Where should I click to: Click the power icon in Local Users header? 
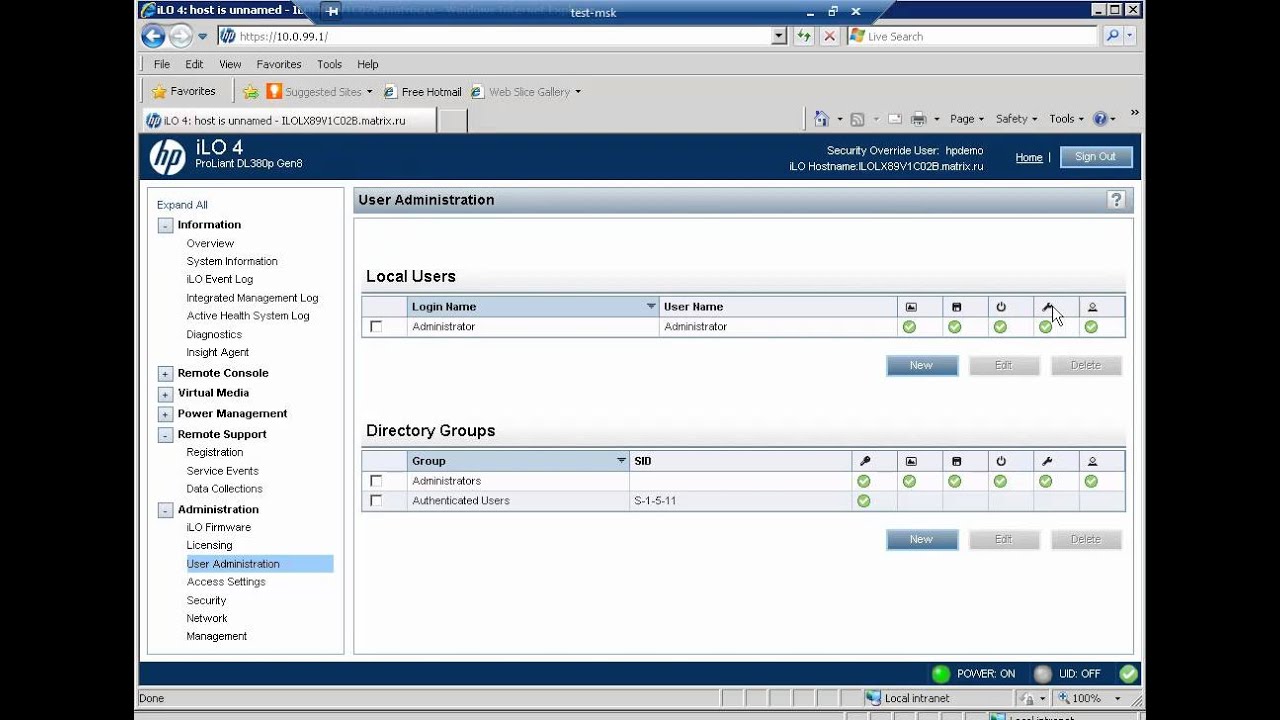tap(1000, 307)
